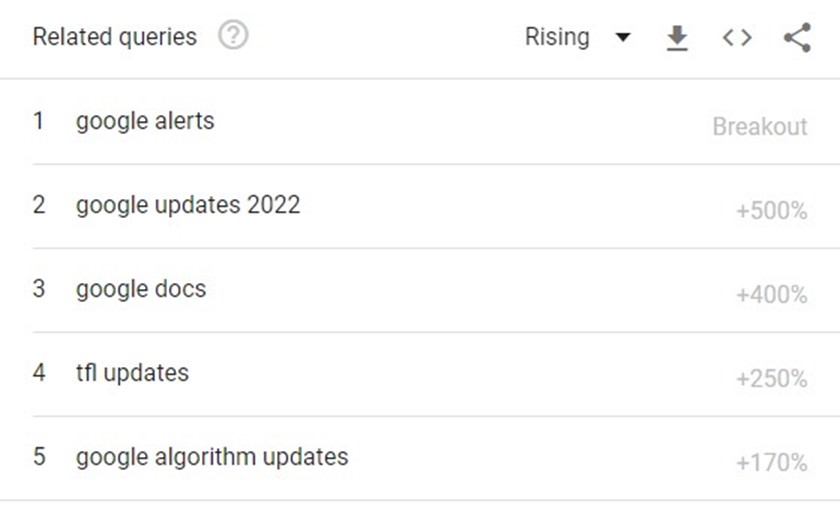Click the +500% growth value
The width and height of the screenshot is (840, 507).
point(771,211)
